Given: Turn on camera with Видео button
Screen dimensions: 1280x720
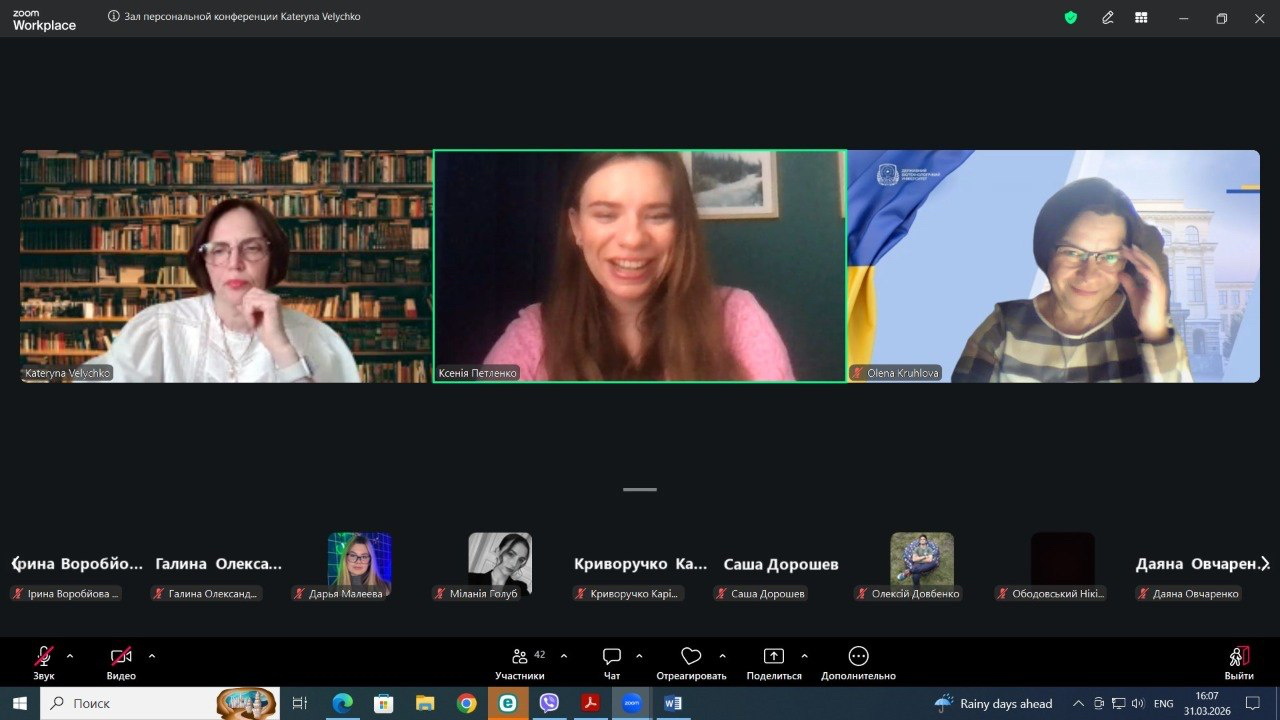Looking at the screenshot, I should pos(121,657).
